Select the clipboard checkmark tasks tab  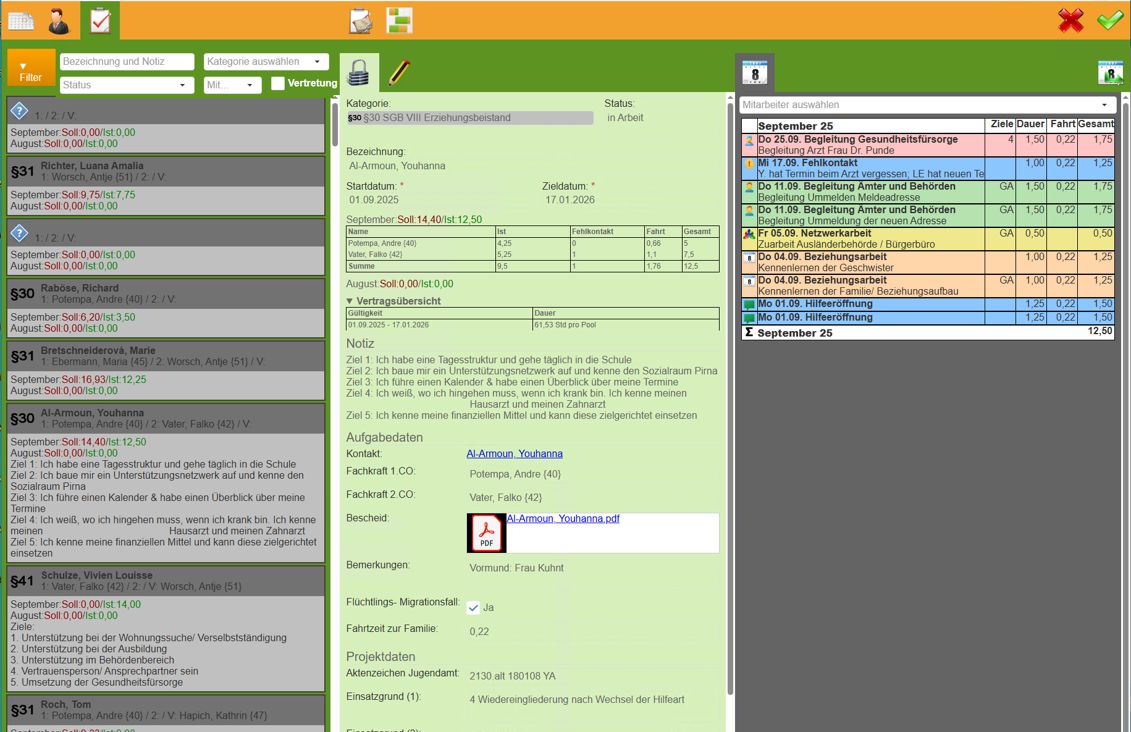tap(100, 20)
